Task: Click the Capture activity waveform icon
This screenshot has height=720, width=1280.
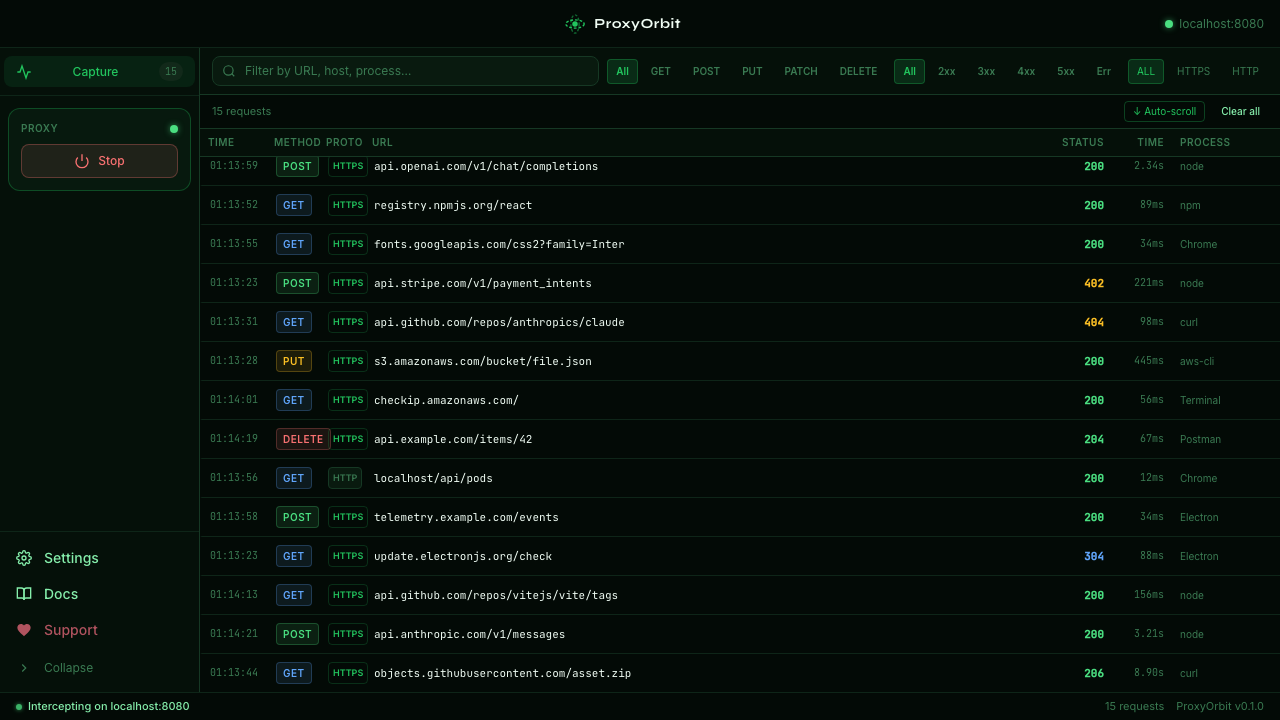Action: tap(24, 72)
